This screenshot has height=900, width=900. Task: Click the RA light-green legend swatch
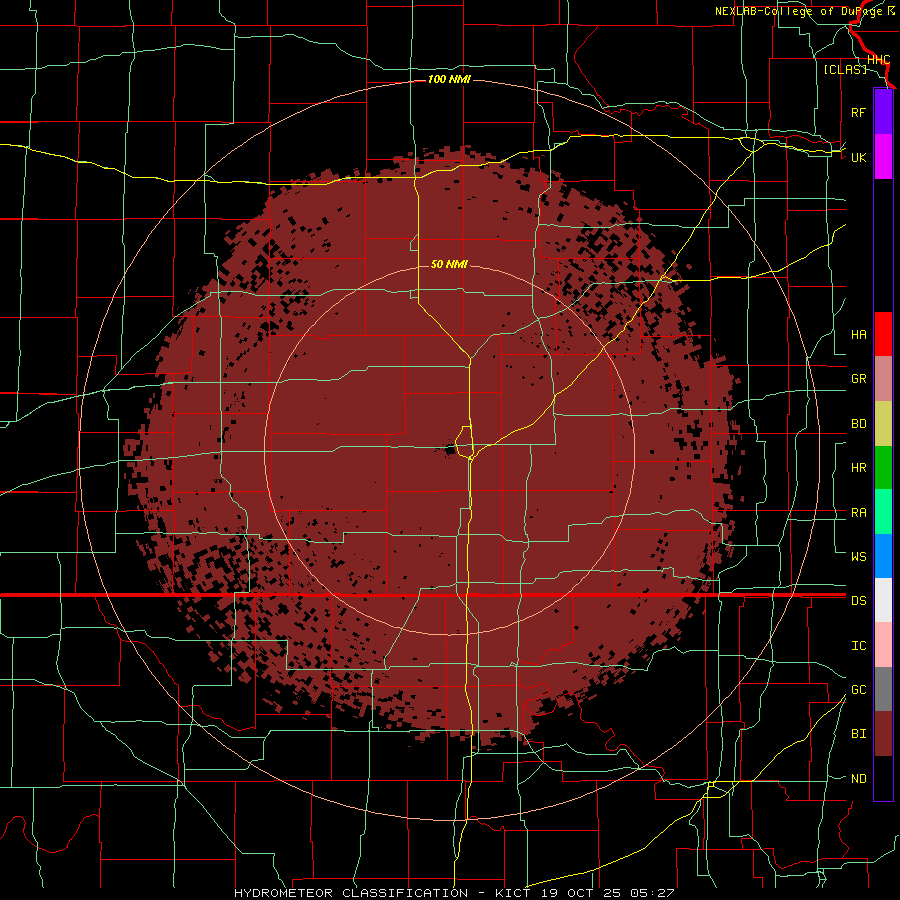tap(883, 512)
